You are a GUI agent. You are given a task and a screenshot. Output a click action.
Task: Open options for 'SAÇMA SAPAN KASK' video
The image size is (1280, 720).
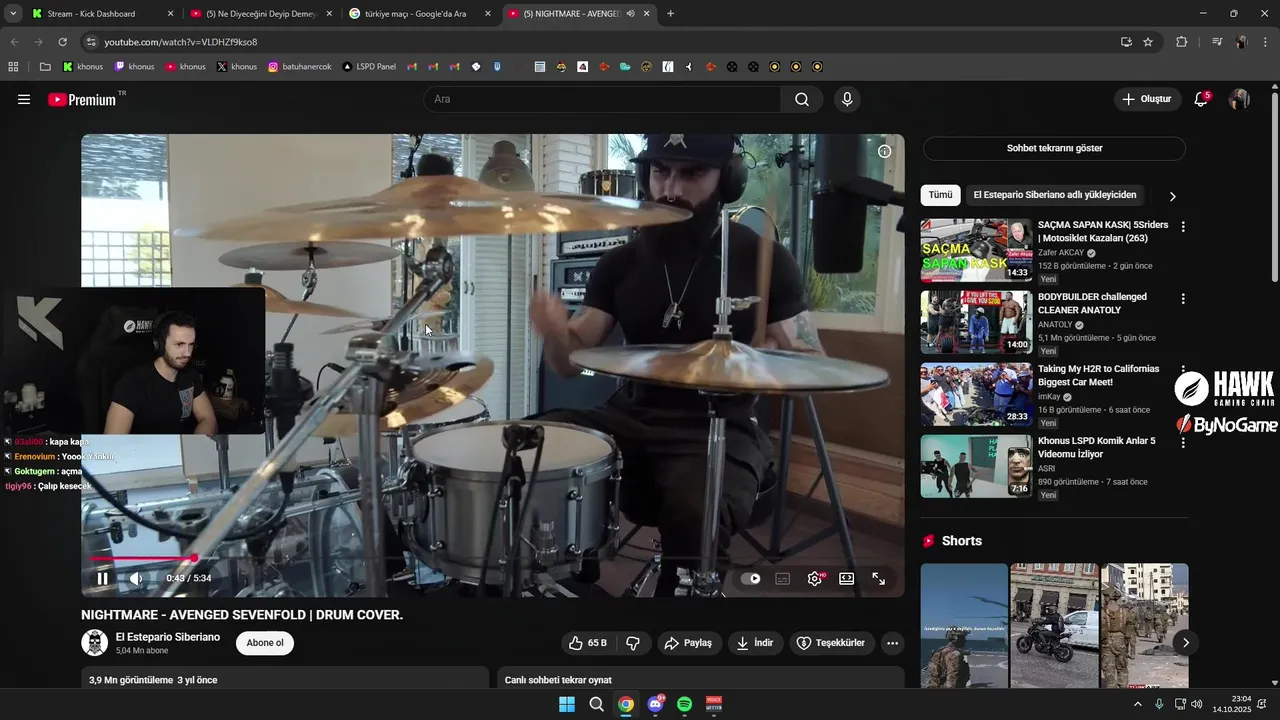pyautogui.click(x=1183, y=227)
